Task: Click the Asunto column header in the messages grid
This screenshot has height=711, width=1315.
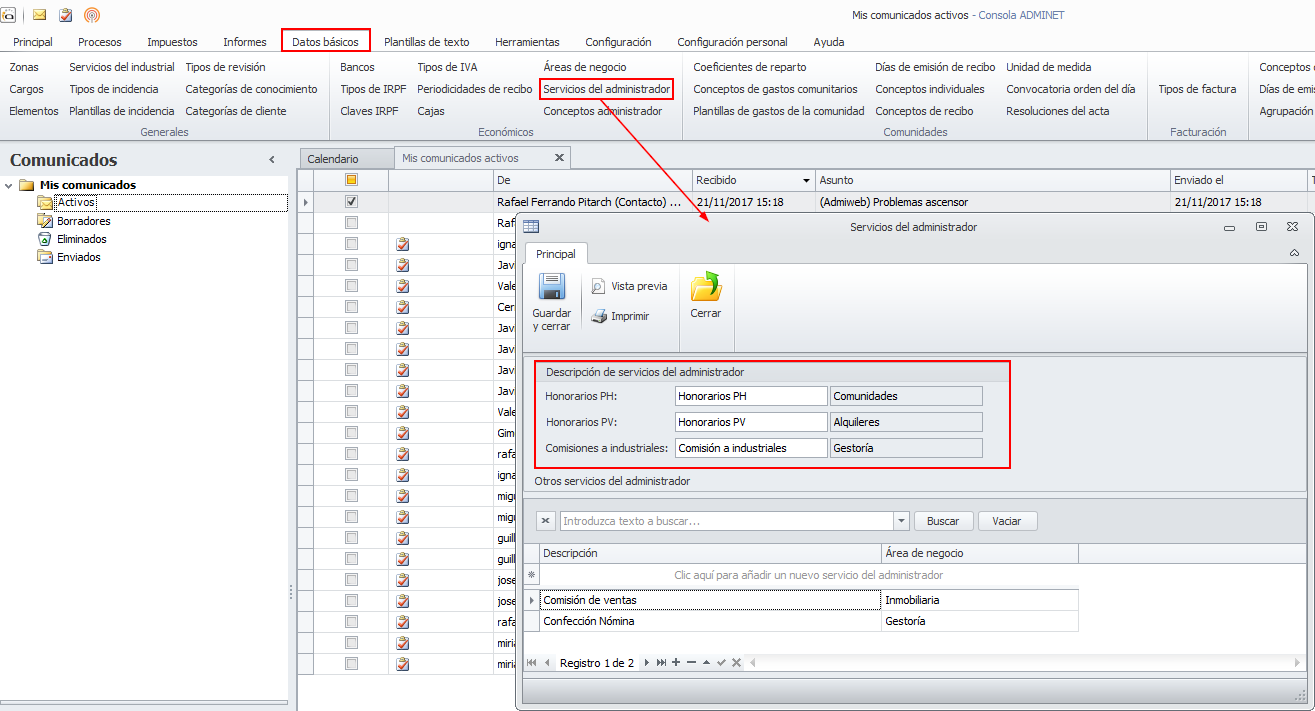Action: pyautogui.click(x=992, y=180)
